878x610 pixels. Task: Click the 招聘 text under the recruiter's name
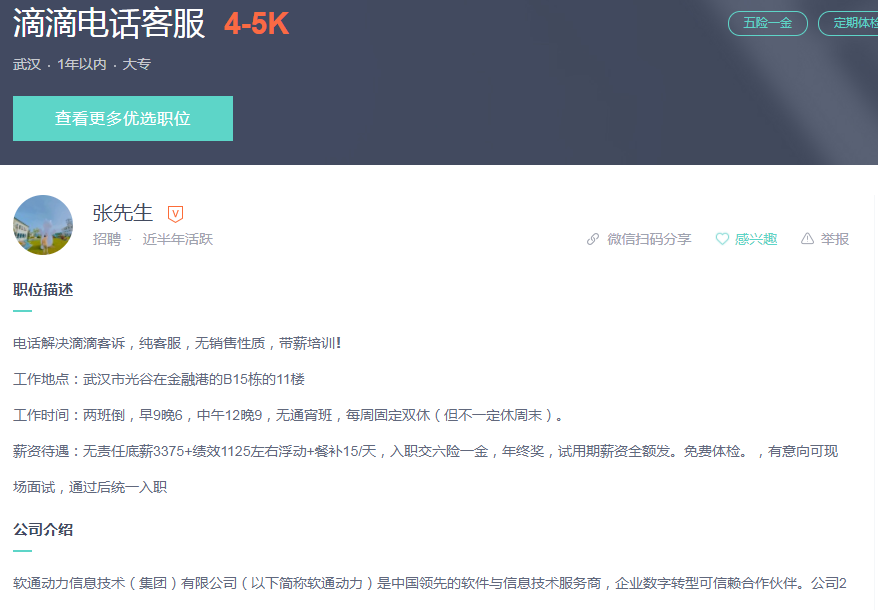point(106,239)
